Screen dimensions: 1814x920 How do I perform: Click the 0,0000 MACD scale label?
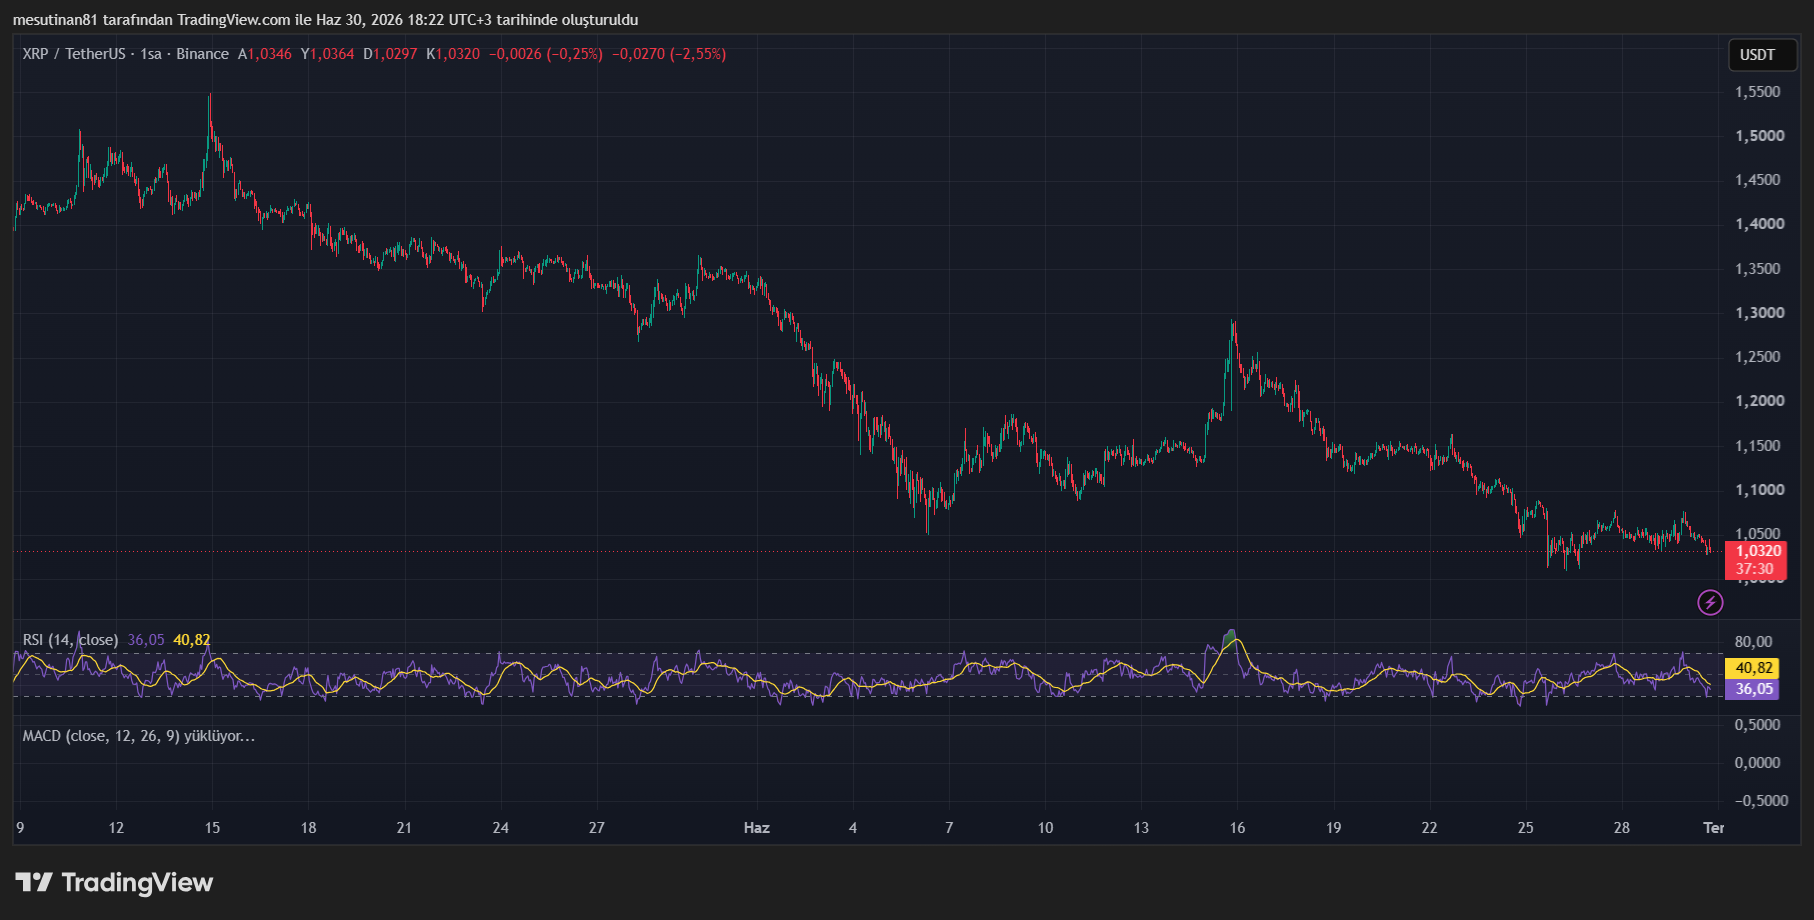coord(1757,763)
